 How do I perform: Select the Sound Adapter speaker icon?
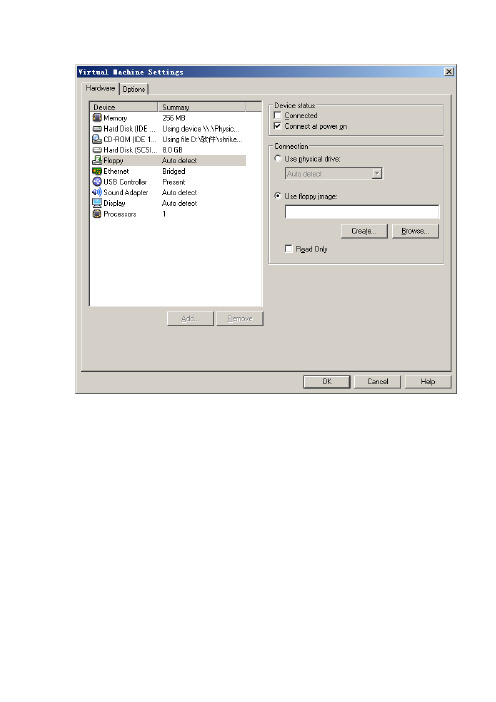click(97, 192)
